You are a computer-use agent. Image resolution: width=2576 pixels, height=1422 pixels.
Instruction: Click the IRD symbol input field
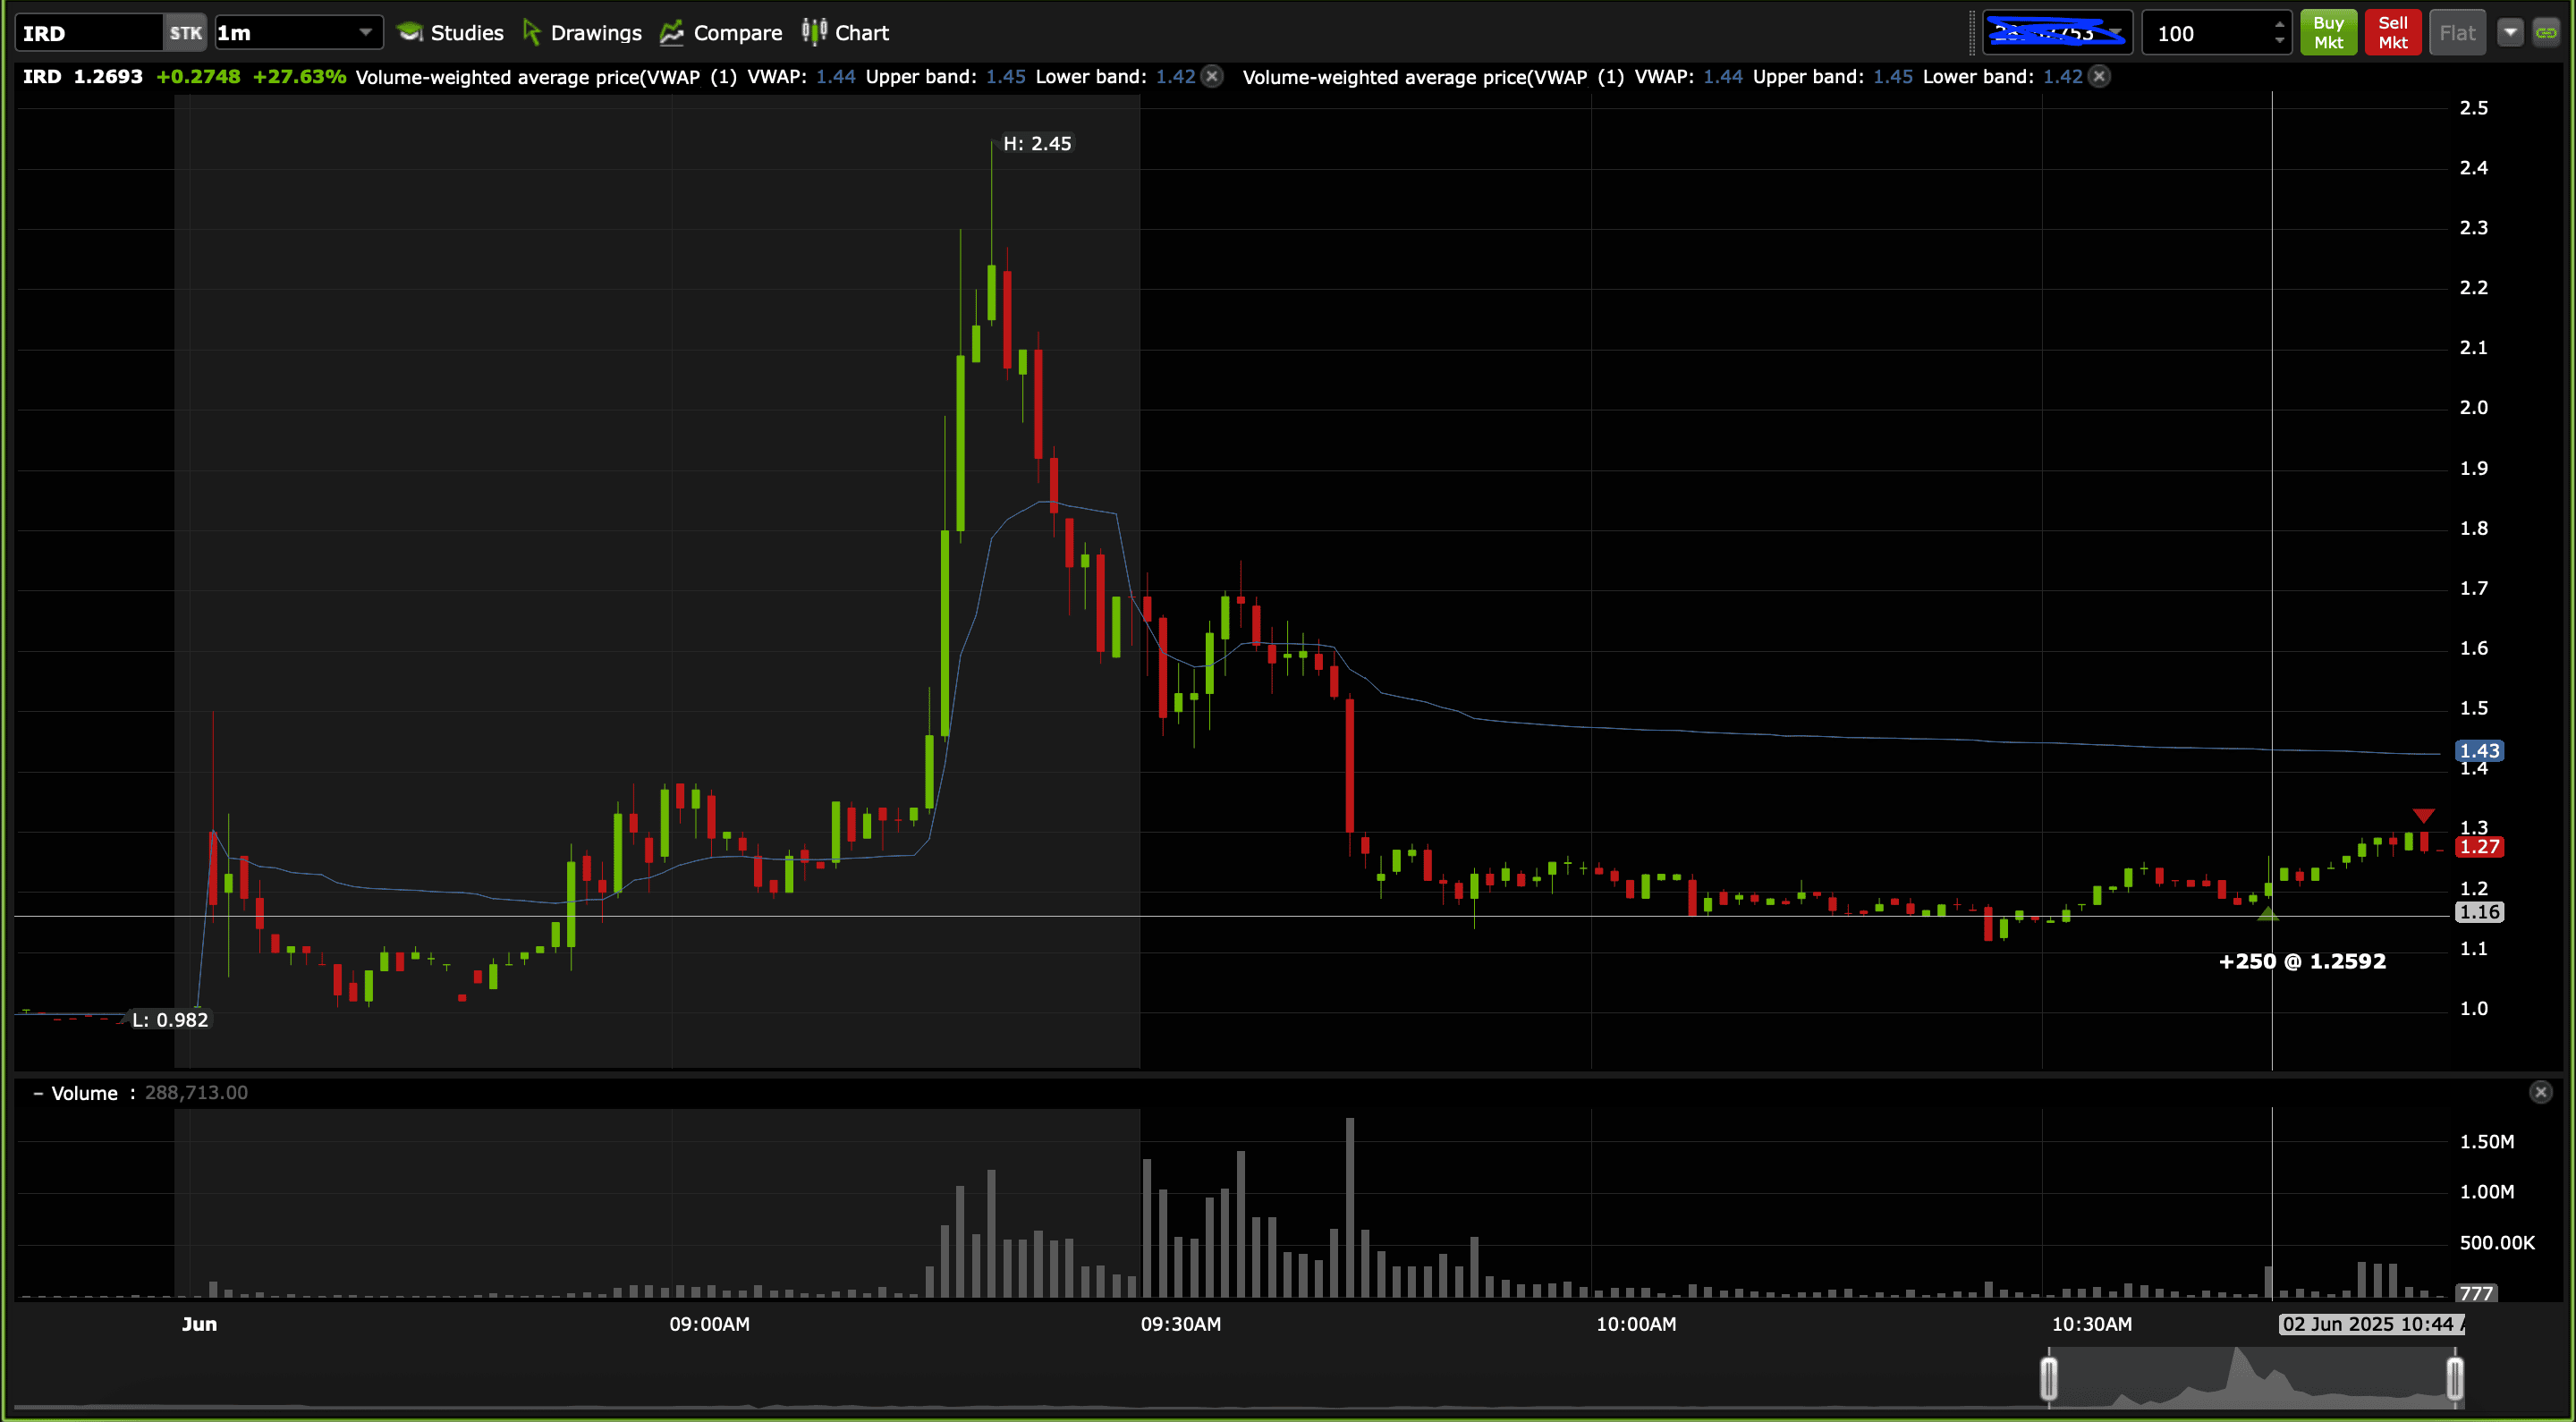tap(88, 33)
